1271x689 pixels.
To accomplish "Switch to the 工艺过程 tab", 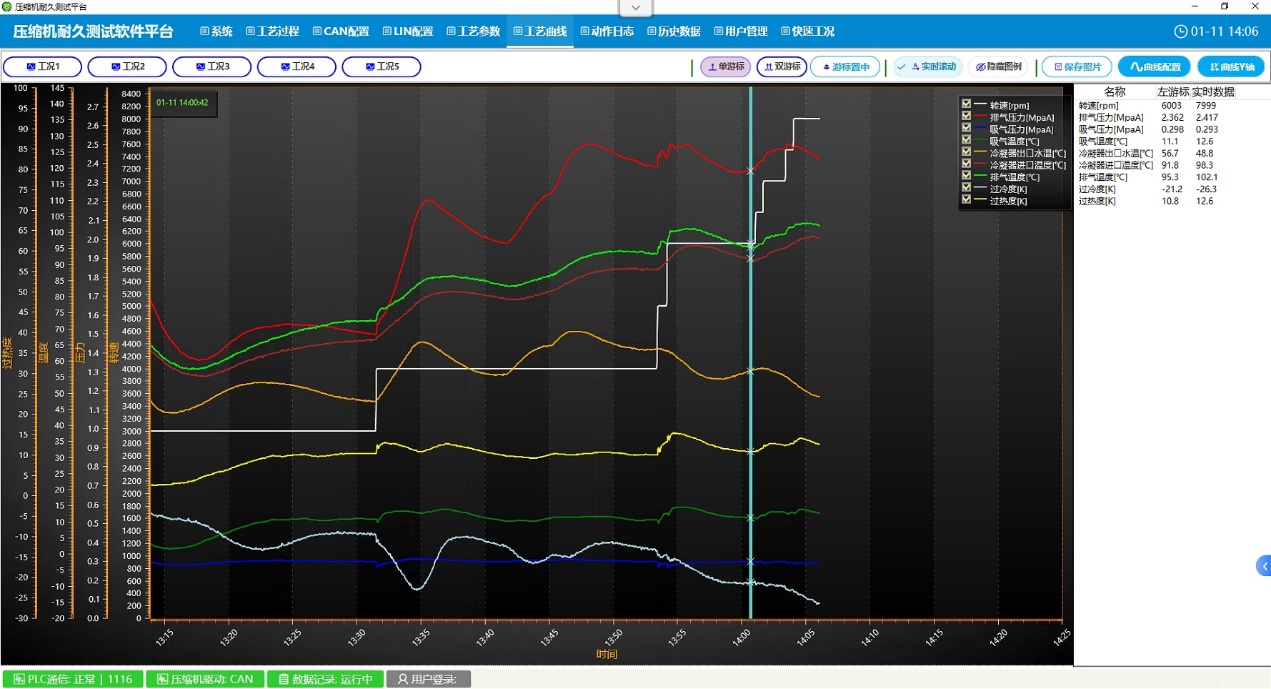I will pos(273,31).
